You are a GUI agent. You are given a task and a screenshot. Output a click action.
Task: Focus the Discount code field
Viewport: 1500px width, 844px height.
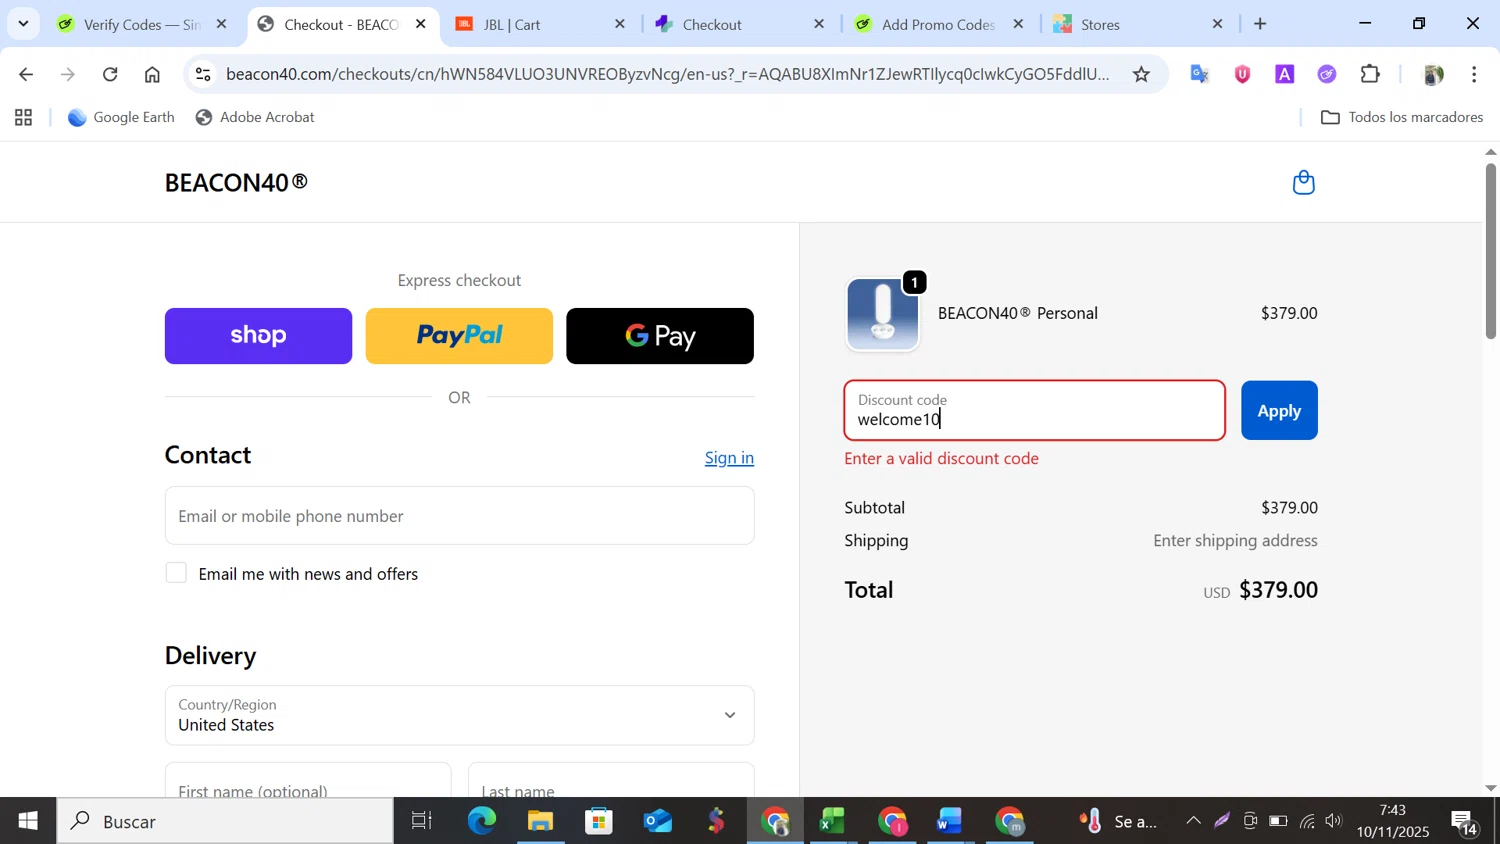1035,410
